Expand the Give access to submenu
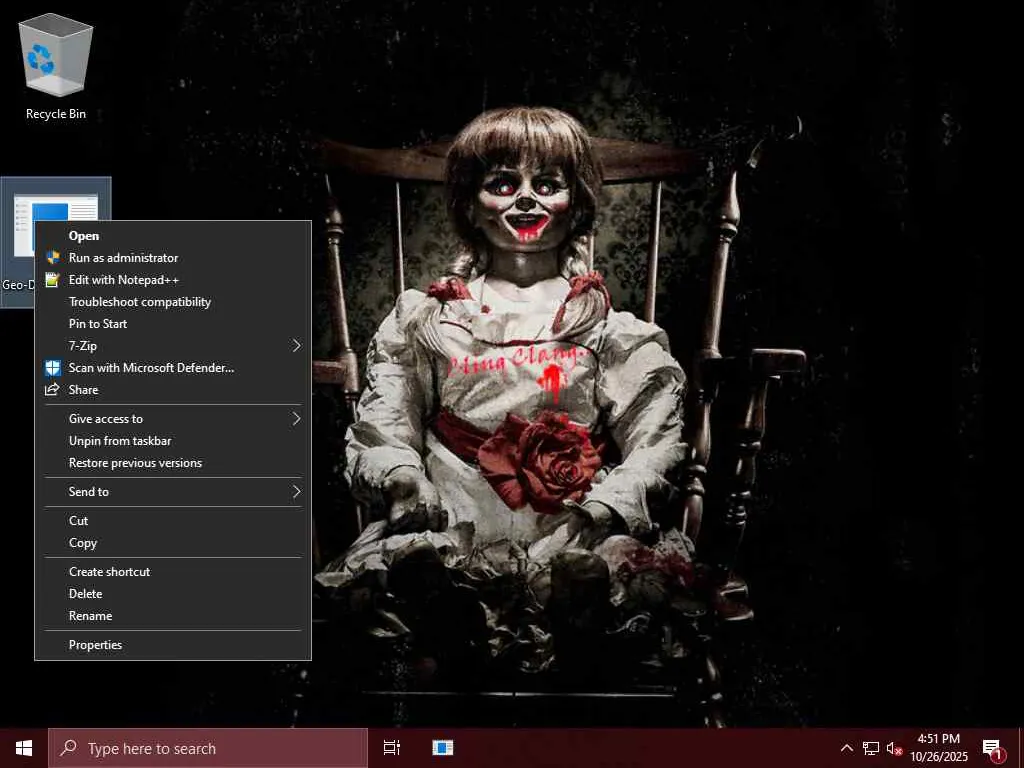The width and height of the screenshot is (1024, 768). [x=173, y=419]
